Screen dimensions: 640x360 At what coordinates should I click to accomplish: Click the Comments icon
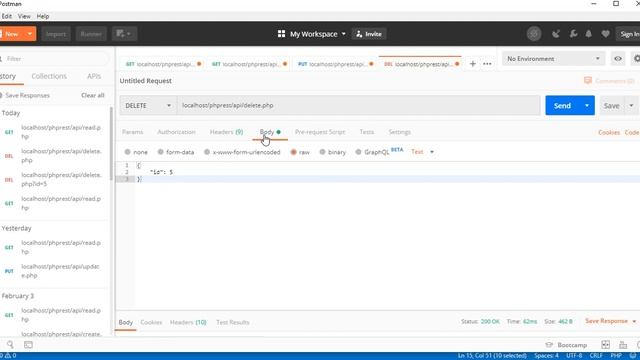click(588, 80)
